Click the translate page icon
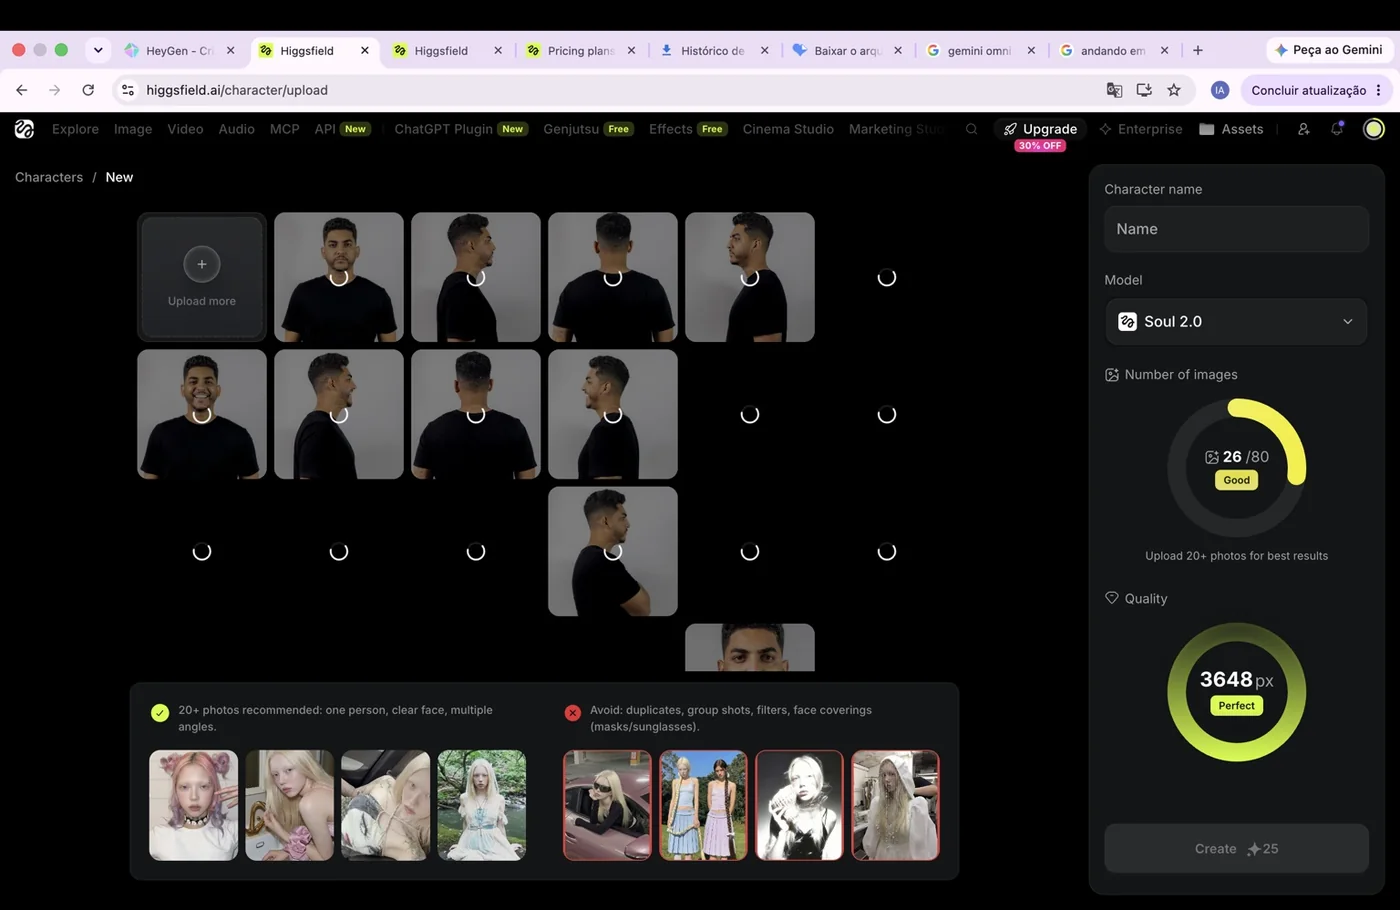This screenshot has width=1400, height=910. [1114, 90]
